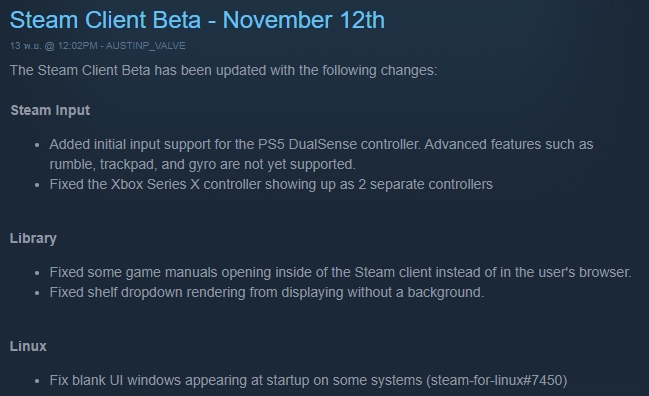
Task: Open the Steam Client Beta November 12th title
Action: (197, 20)
